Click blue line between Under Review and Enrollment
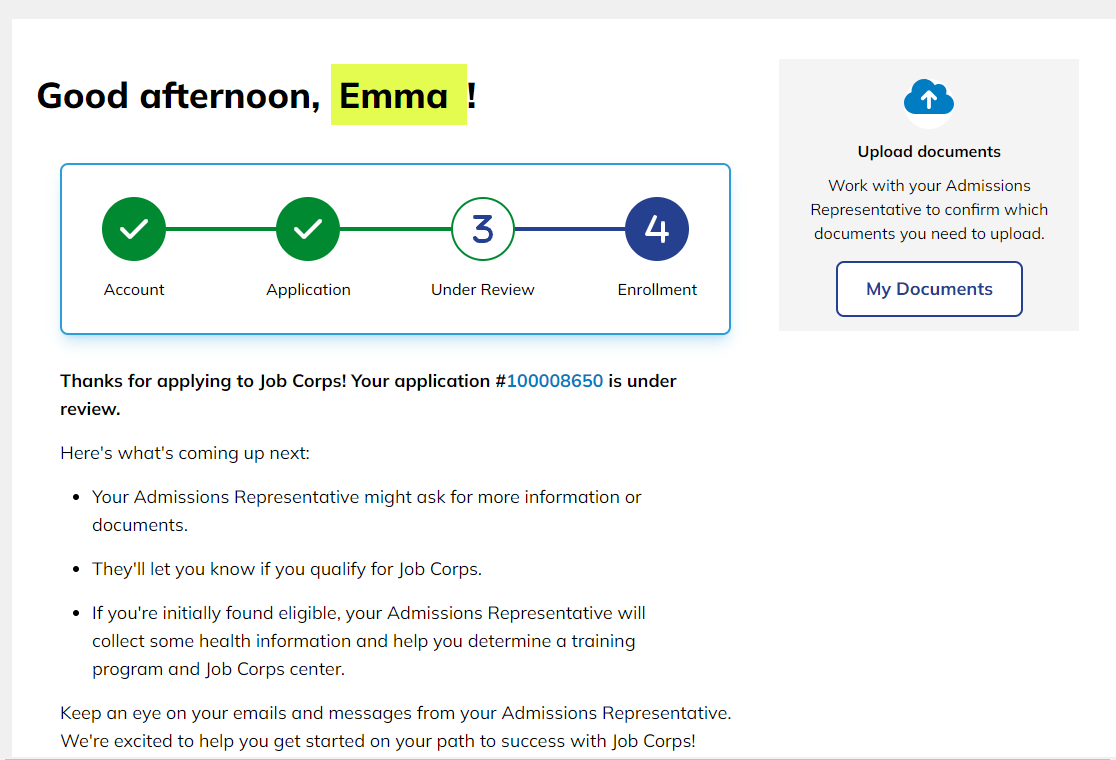The width and height of the screenshot is (1116, 760). (x=569, y=229)
